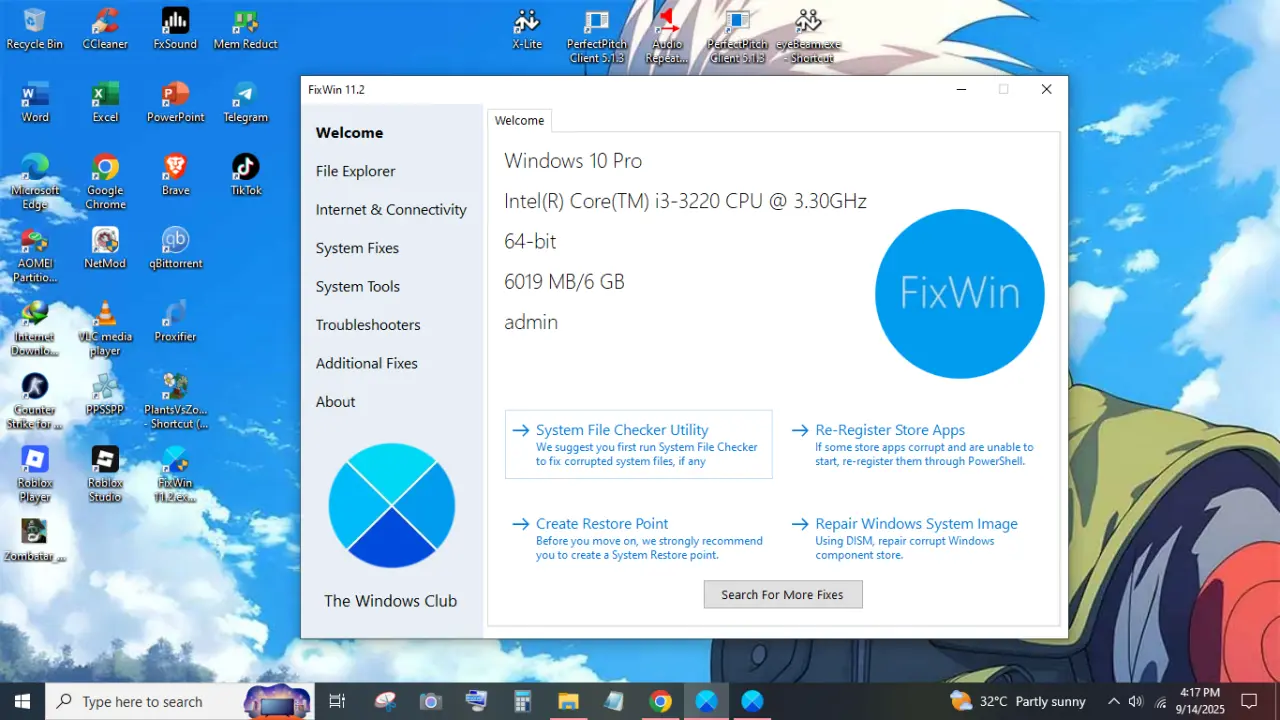Select the PPSSPP desktop icon
The height and width of the screenshot is (720, 1280).
click(x=105, y=394)
